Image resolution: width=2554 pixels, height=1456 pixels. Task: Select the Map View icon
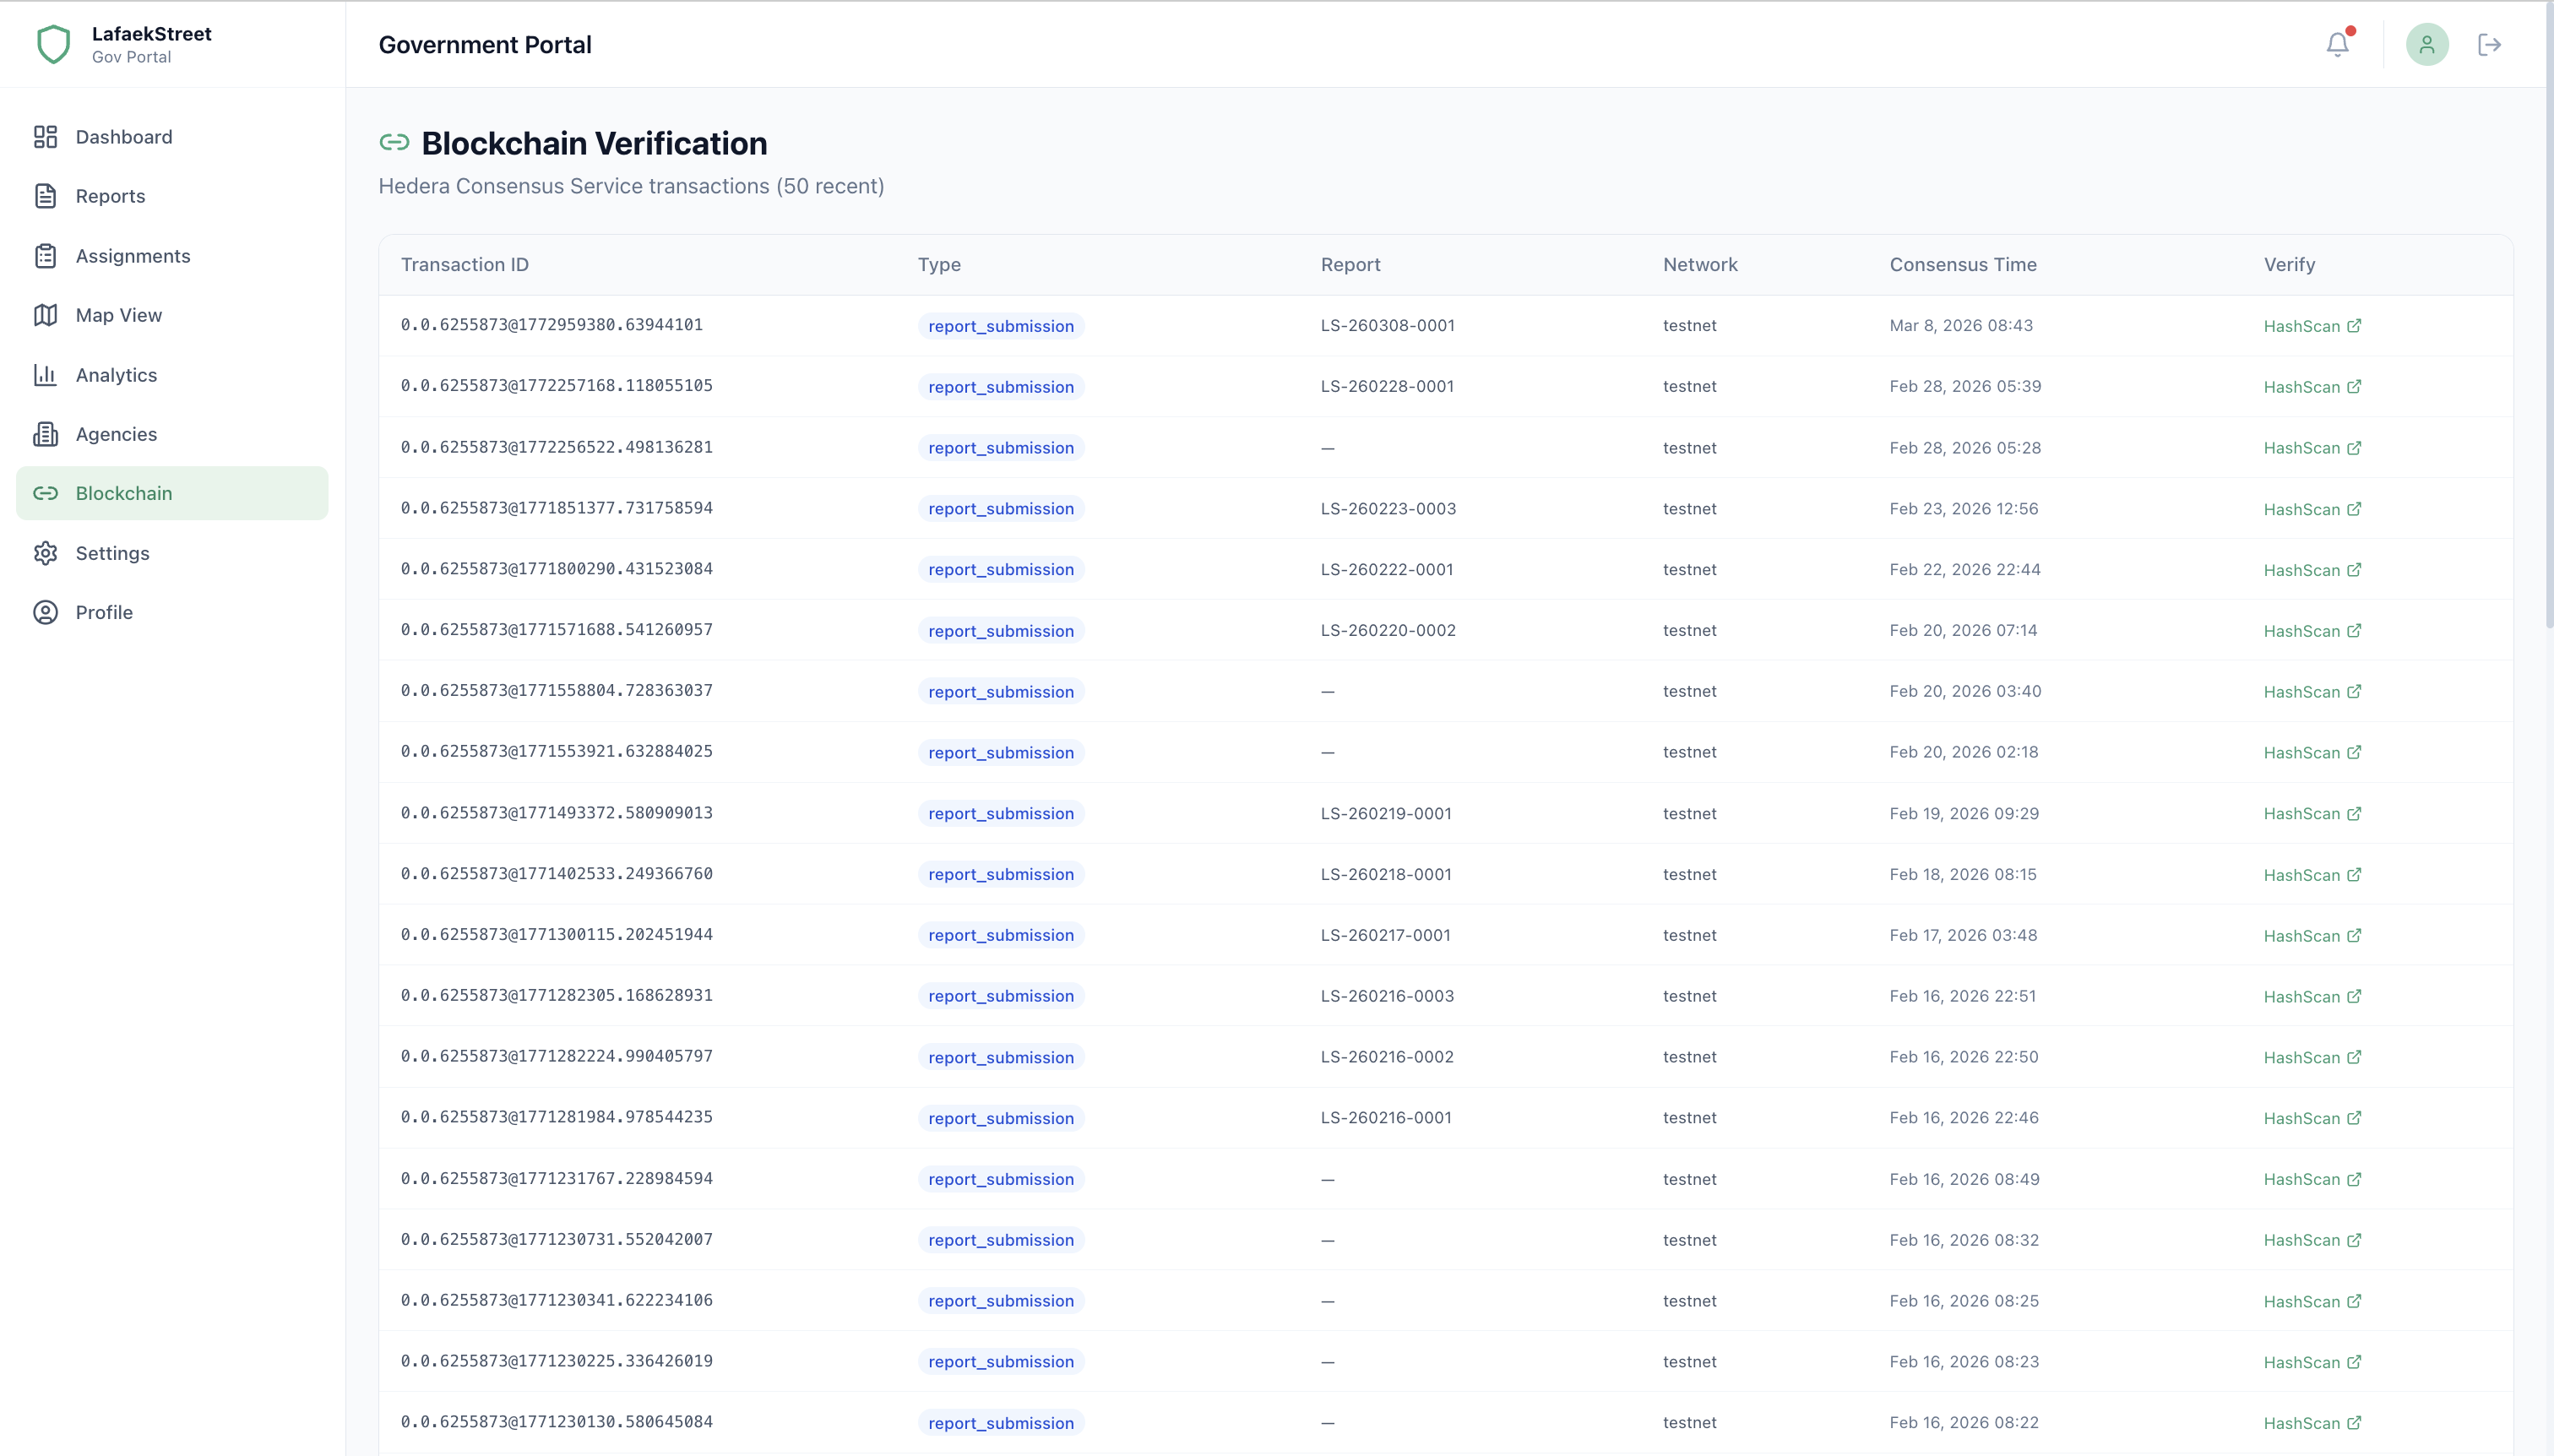(x=45, y=315)
